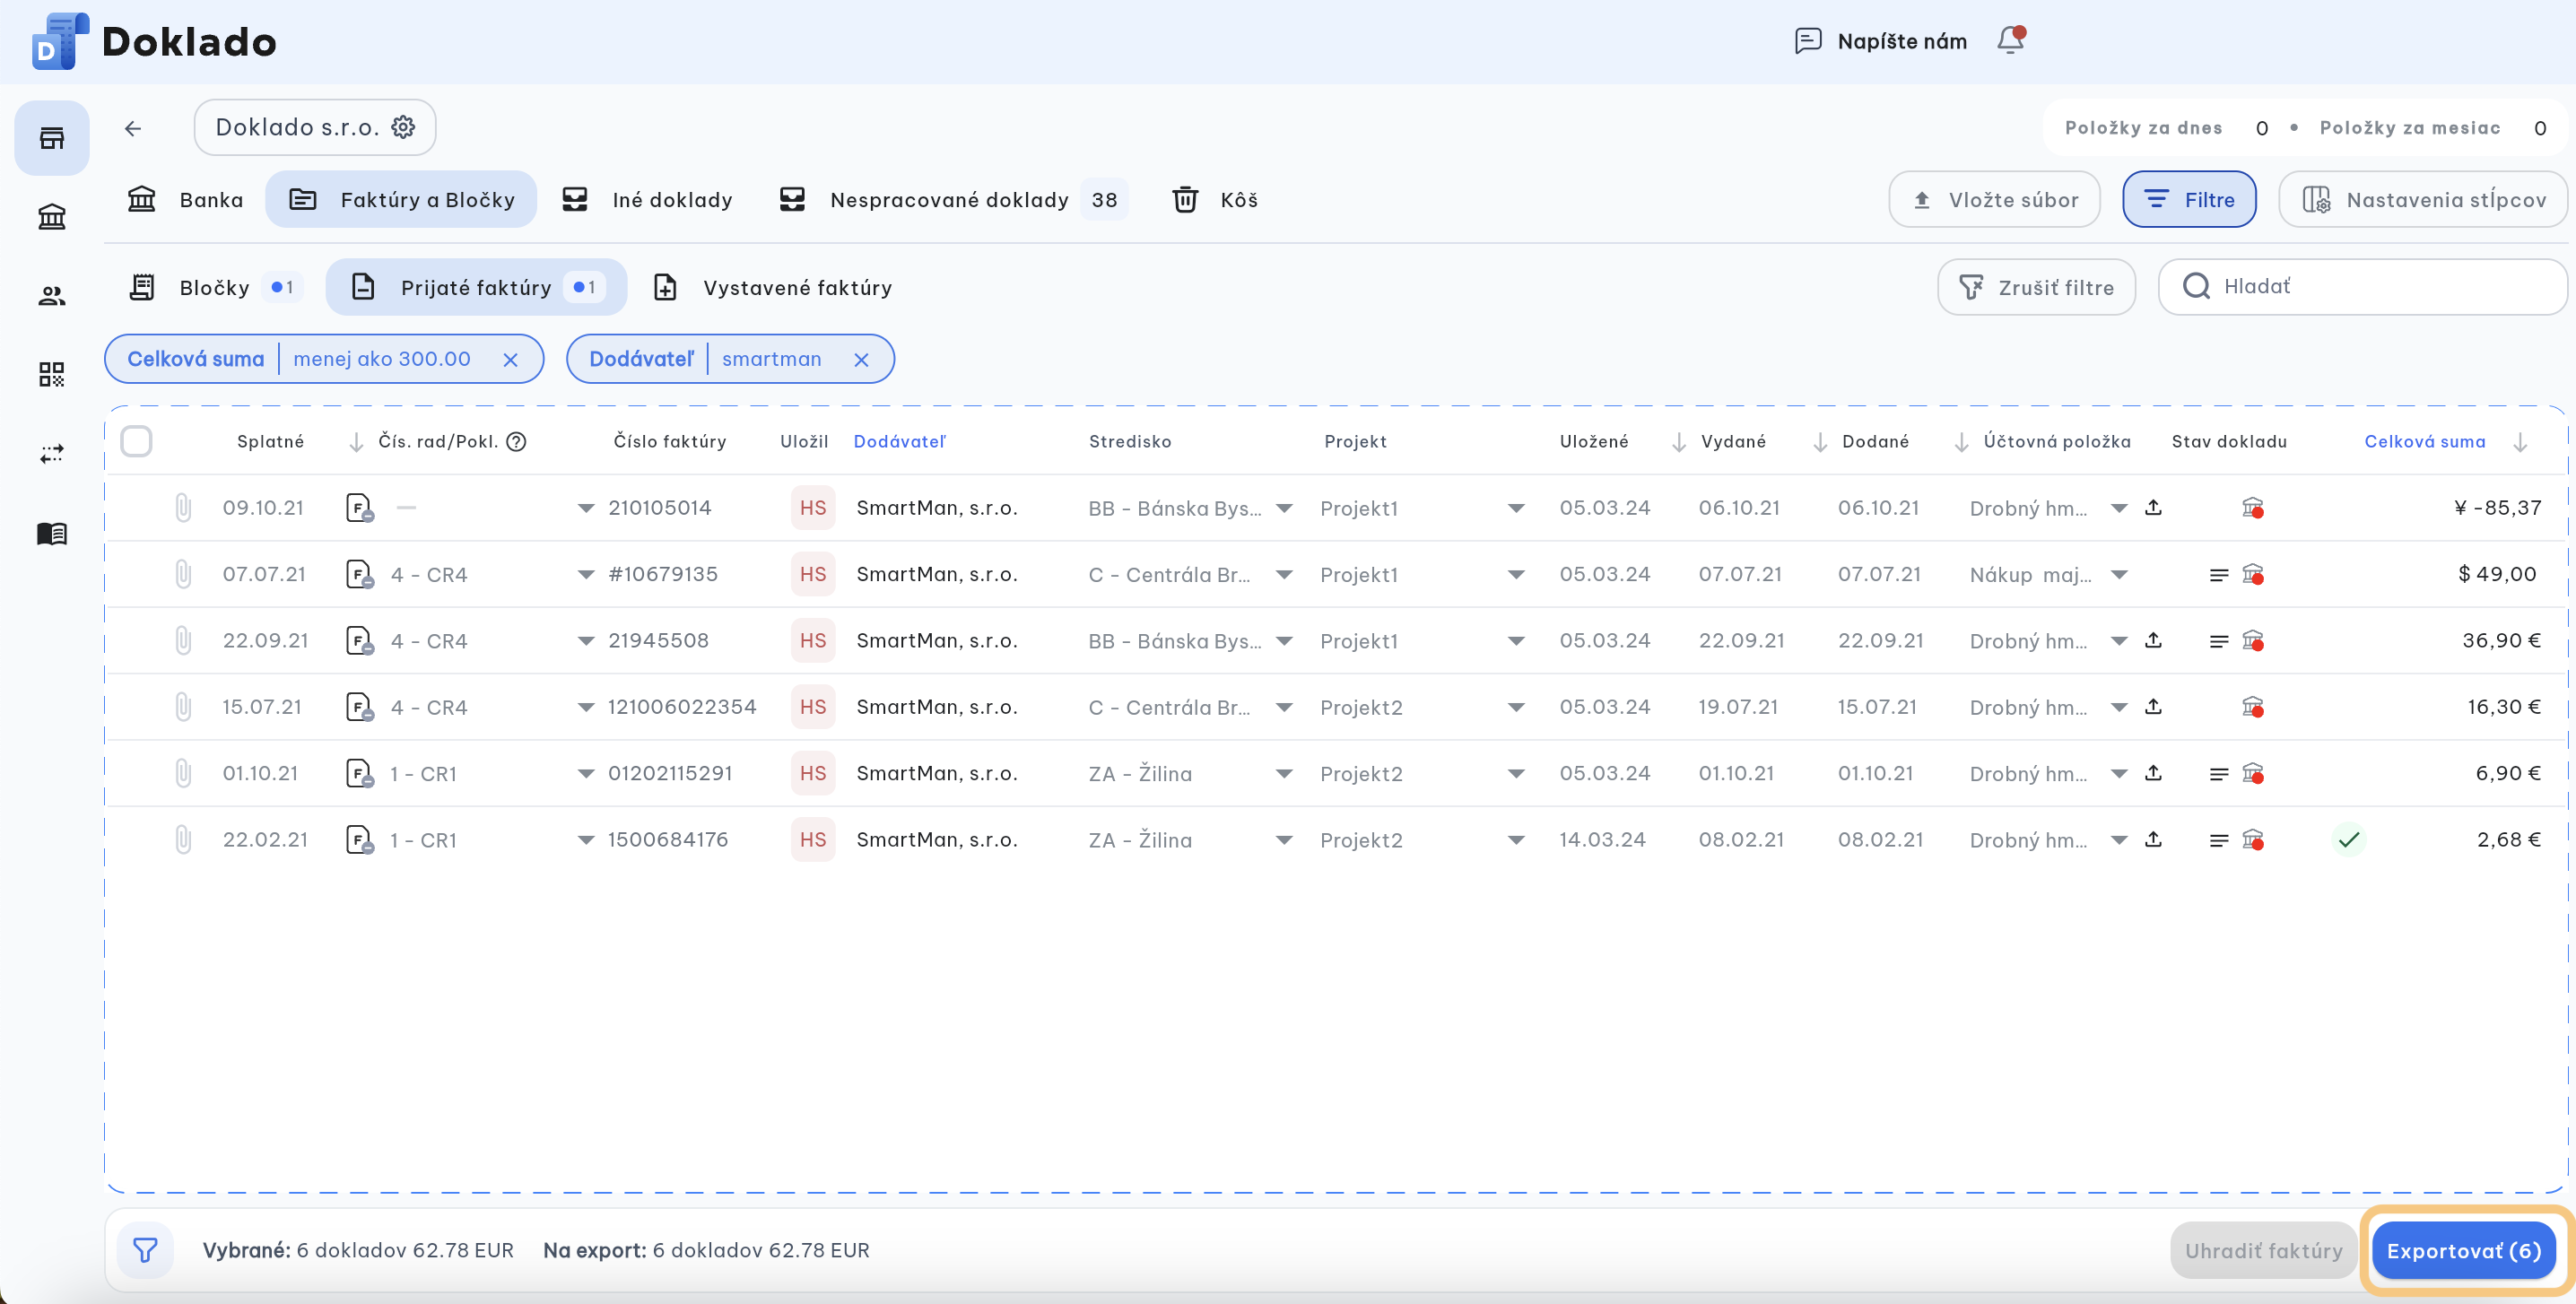
Task: Toggle the select-all checkbox in table header
Action: pos(136,441)
